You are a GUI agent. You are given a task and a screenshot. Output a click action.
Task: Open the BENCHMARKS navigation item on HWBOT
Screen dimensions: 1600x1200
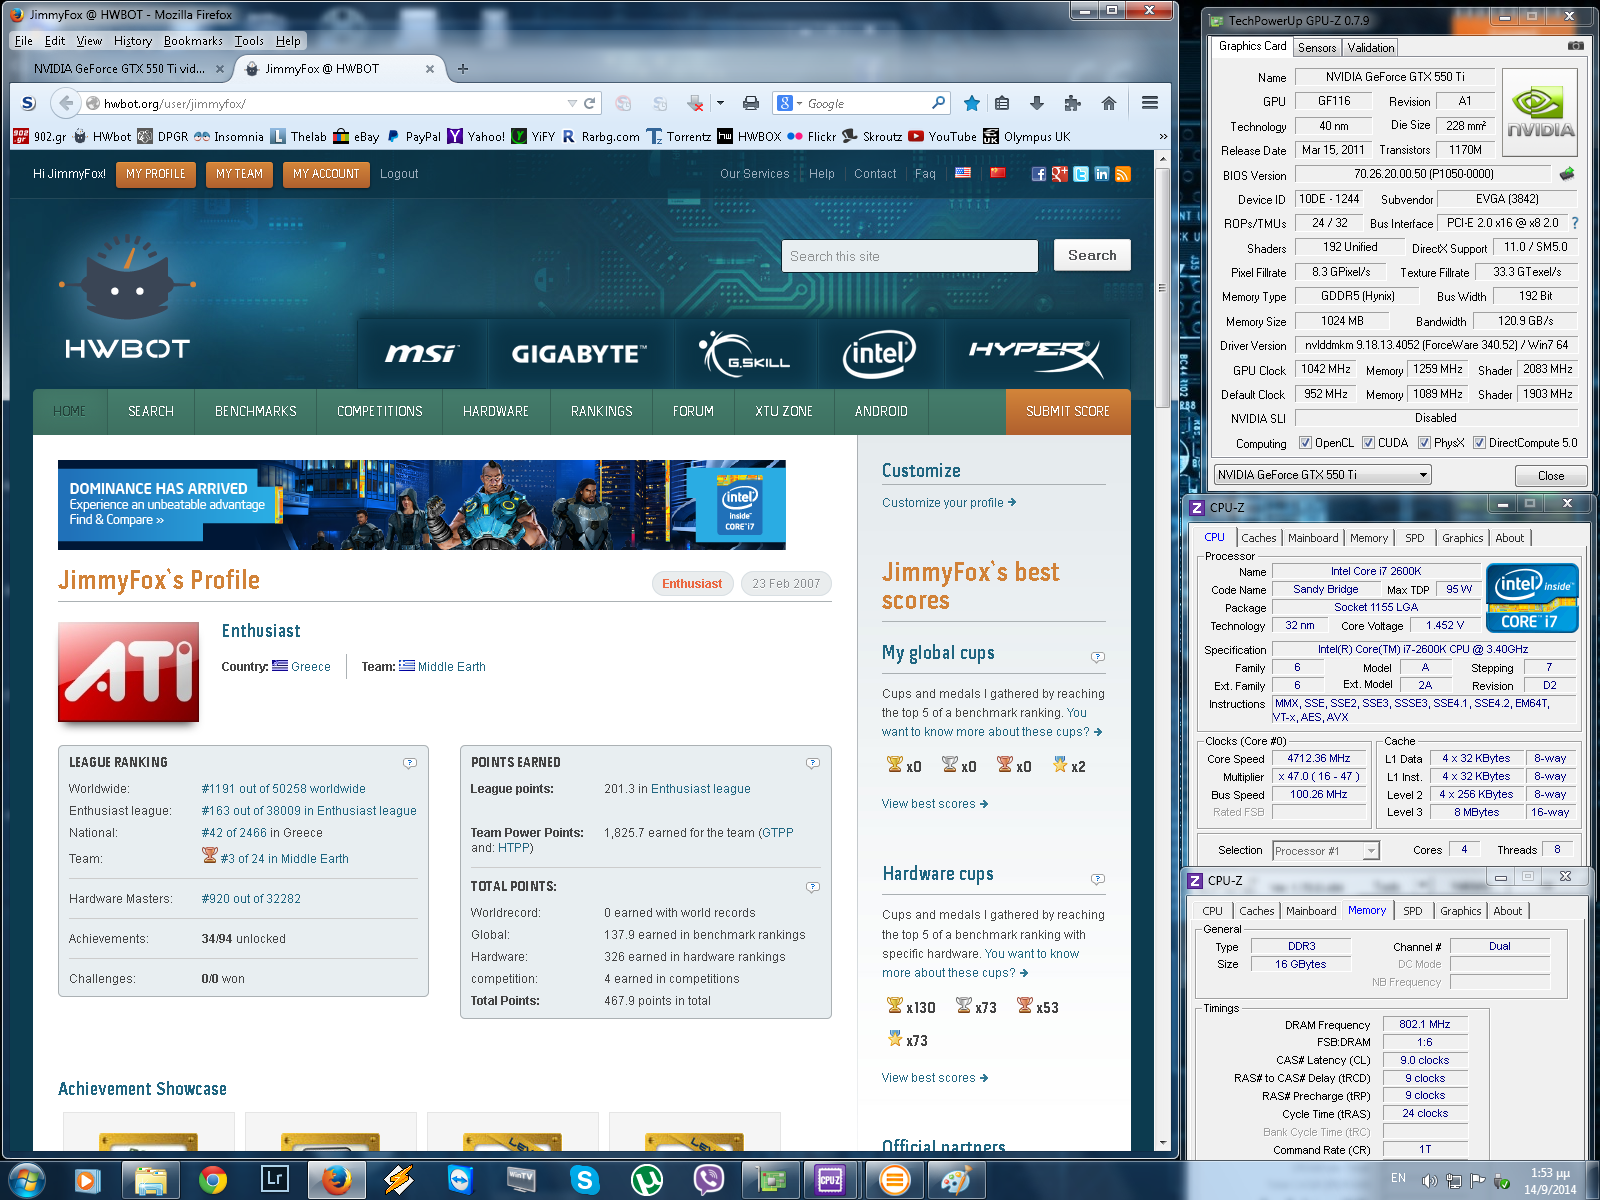pyautogui.click(x=256, y=411)
